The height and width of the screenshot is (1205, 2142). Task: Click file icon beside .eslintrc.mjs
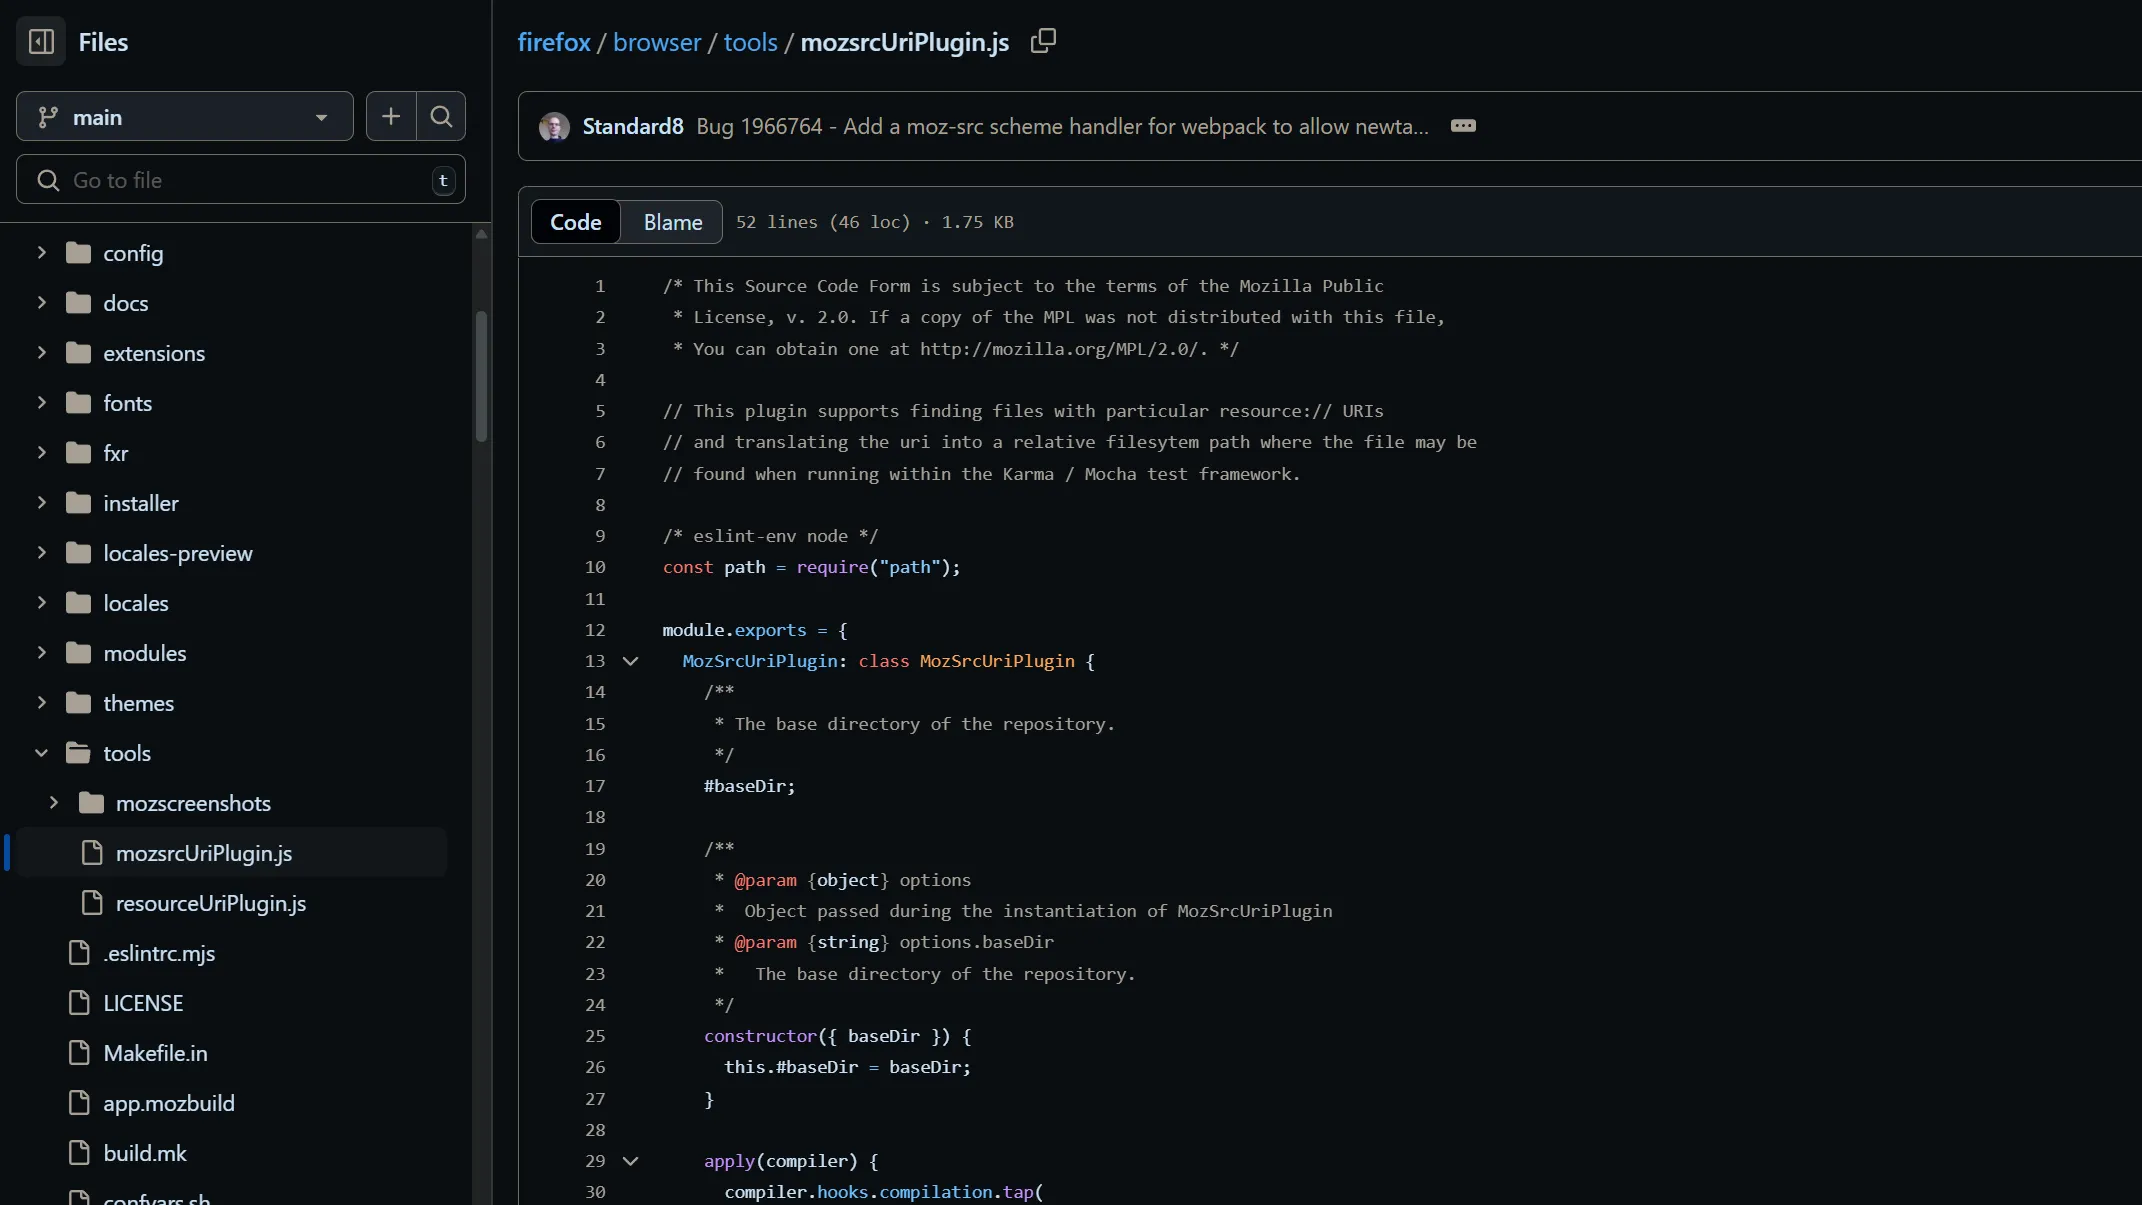coord(79,953)
